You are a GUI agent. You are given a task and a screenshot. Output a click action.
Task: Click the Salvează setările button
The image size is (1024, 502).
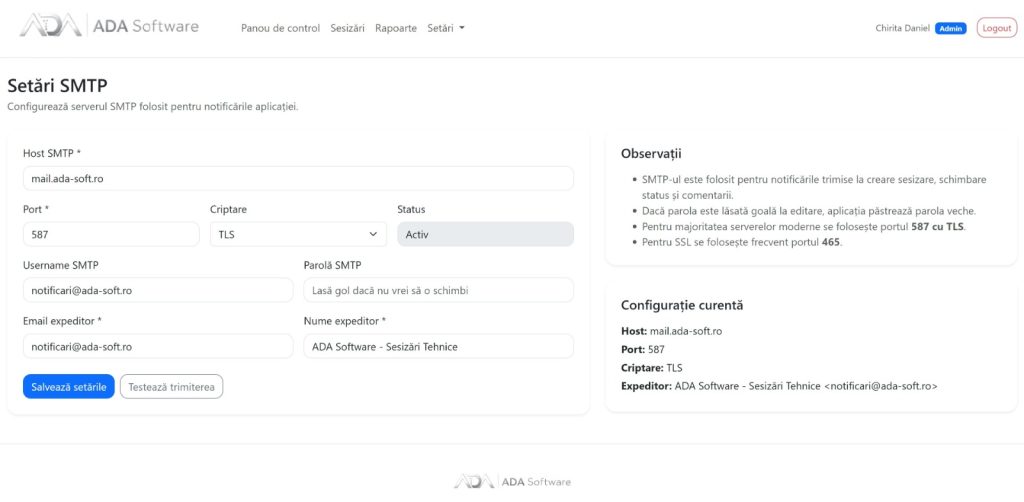[x=69, y=386]
